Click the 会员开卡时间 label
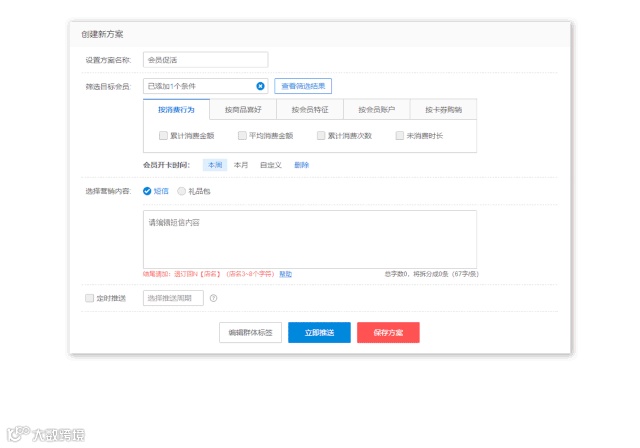This screenshot has width=640, height=448. (166, 165)
